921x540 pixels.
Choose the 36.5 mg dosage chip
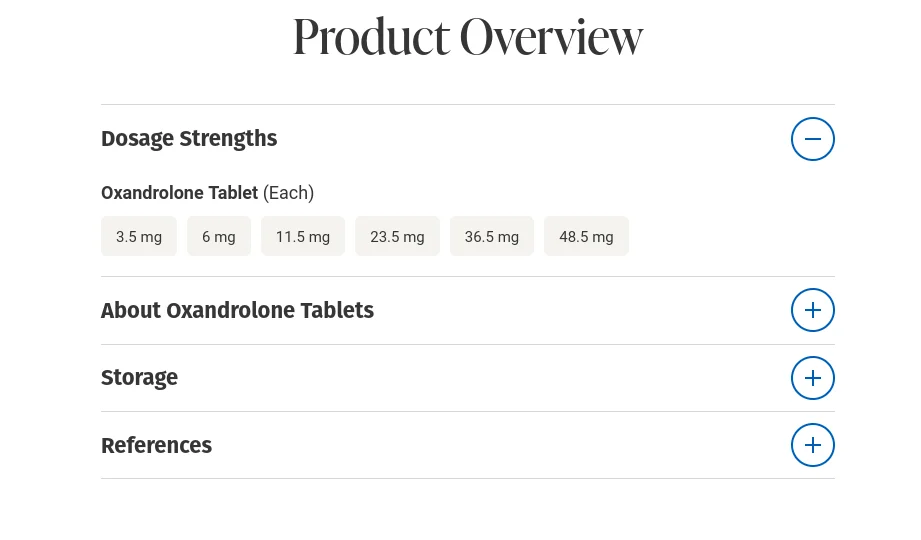click(491, 237)
